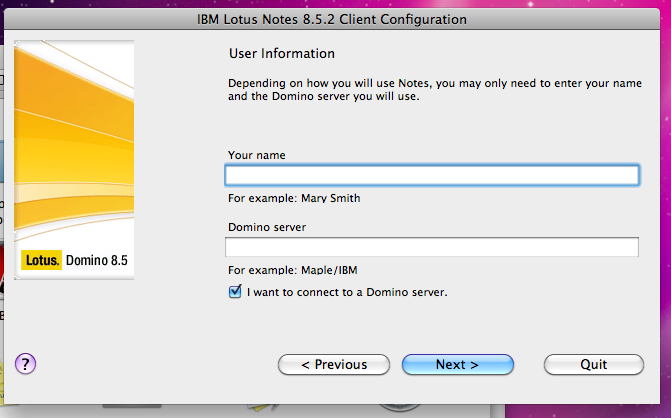Click into the Domino server field
Viewport: 671px width, 418px height.
pos(432,247)
